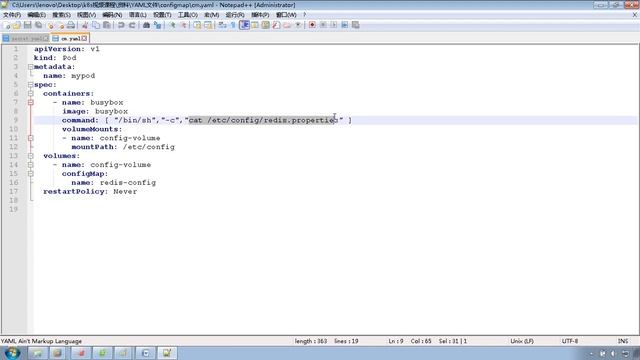Open the Windows Start orb
640x360 pixels.
click(x=12, y=353)
